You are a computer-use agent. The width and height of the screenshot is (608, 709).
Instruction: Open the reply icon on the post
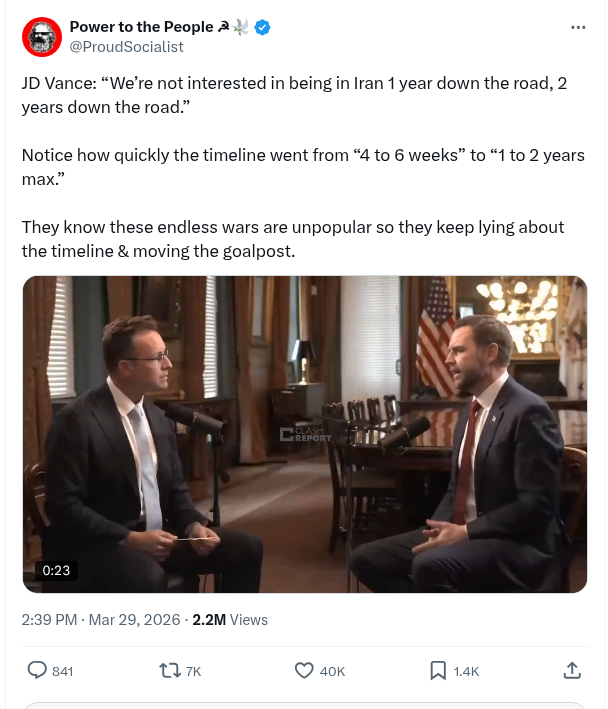[37, 670]
